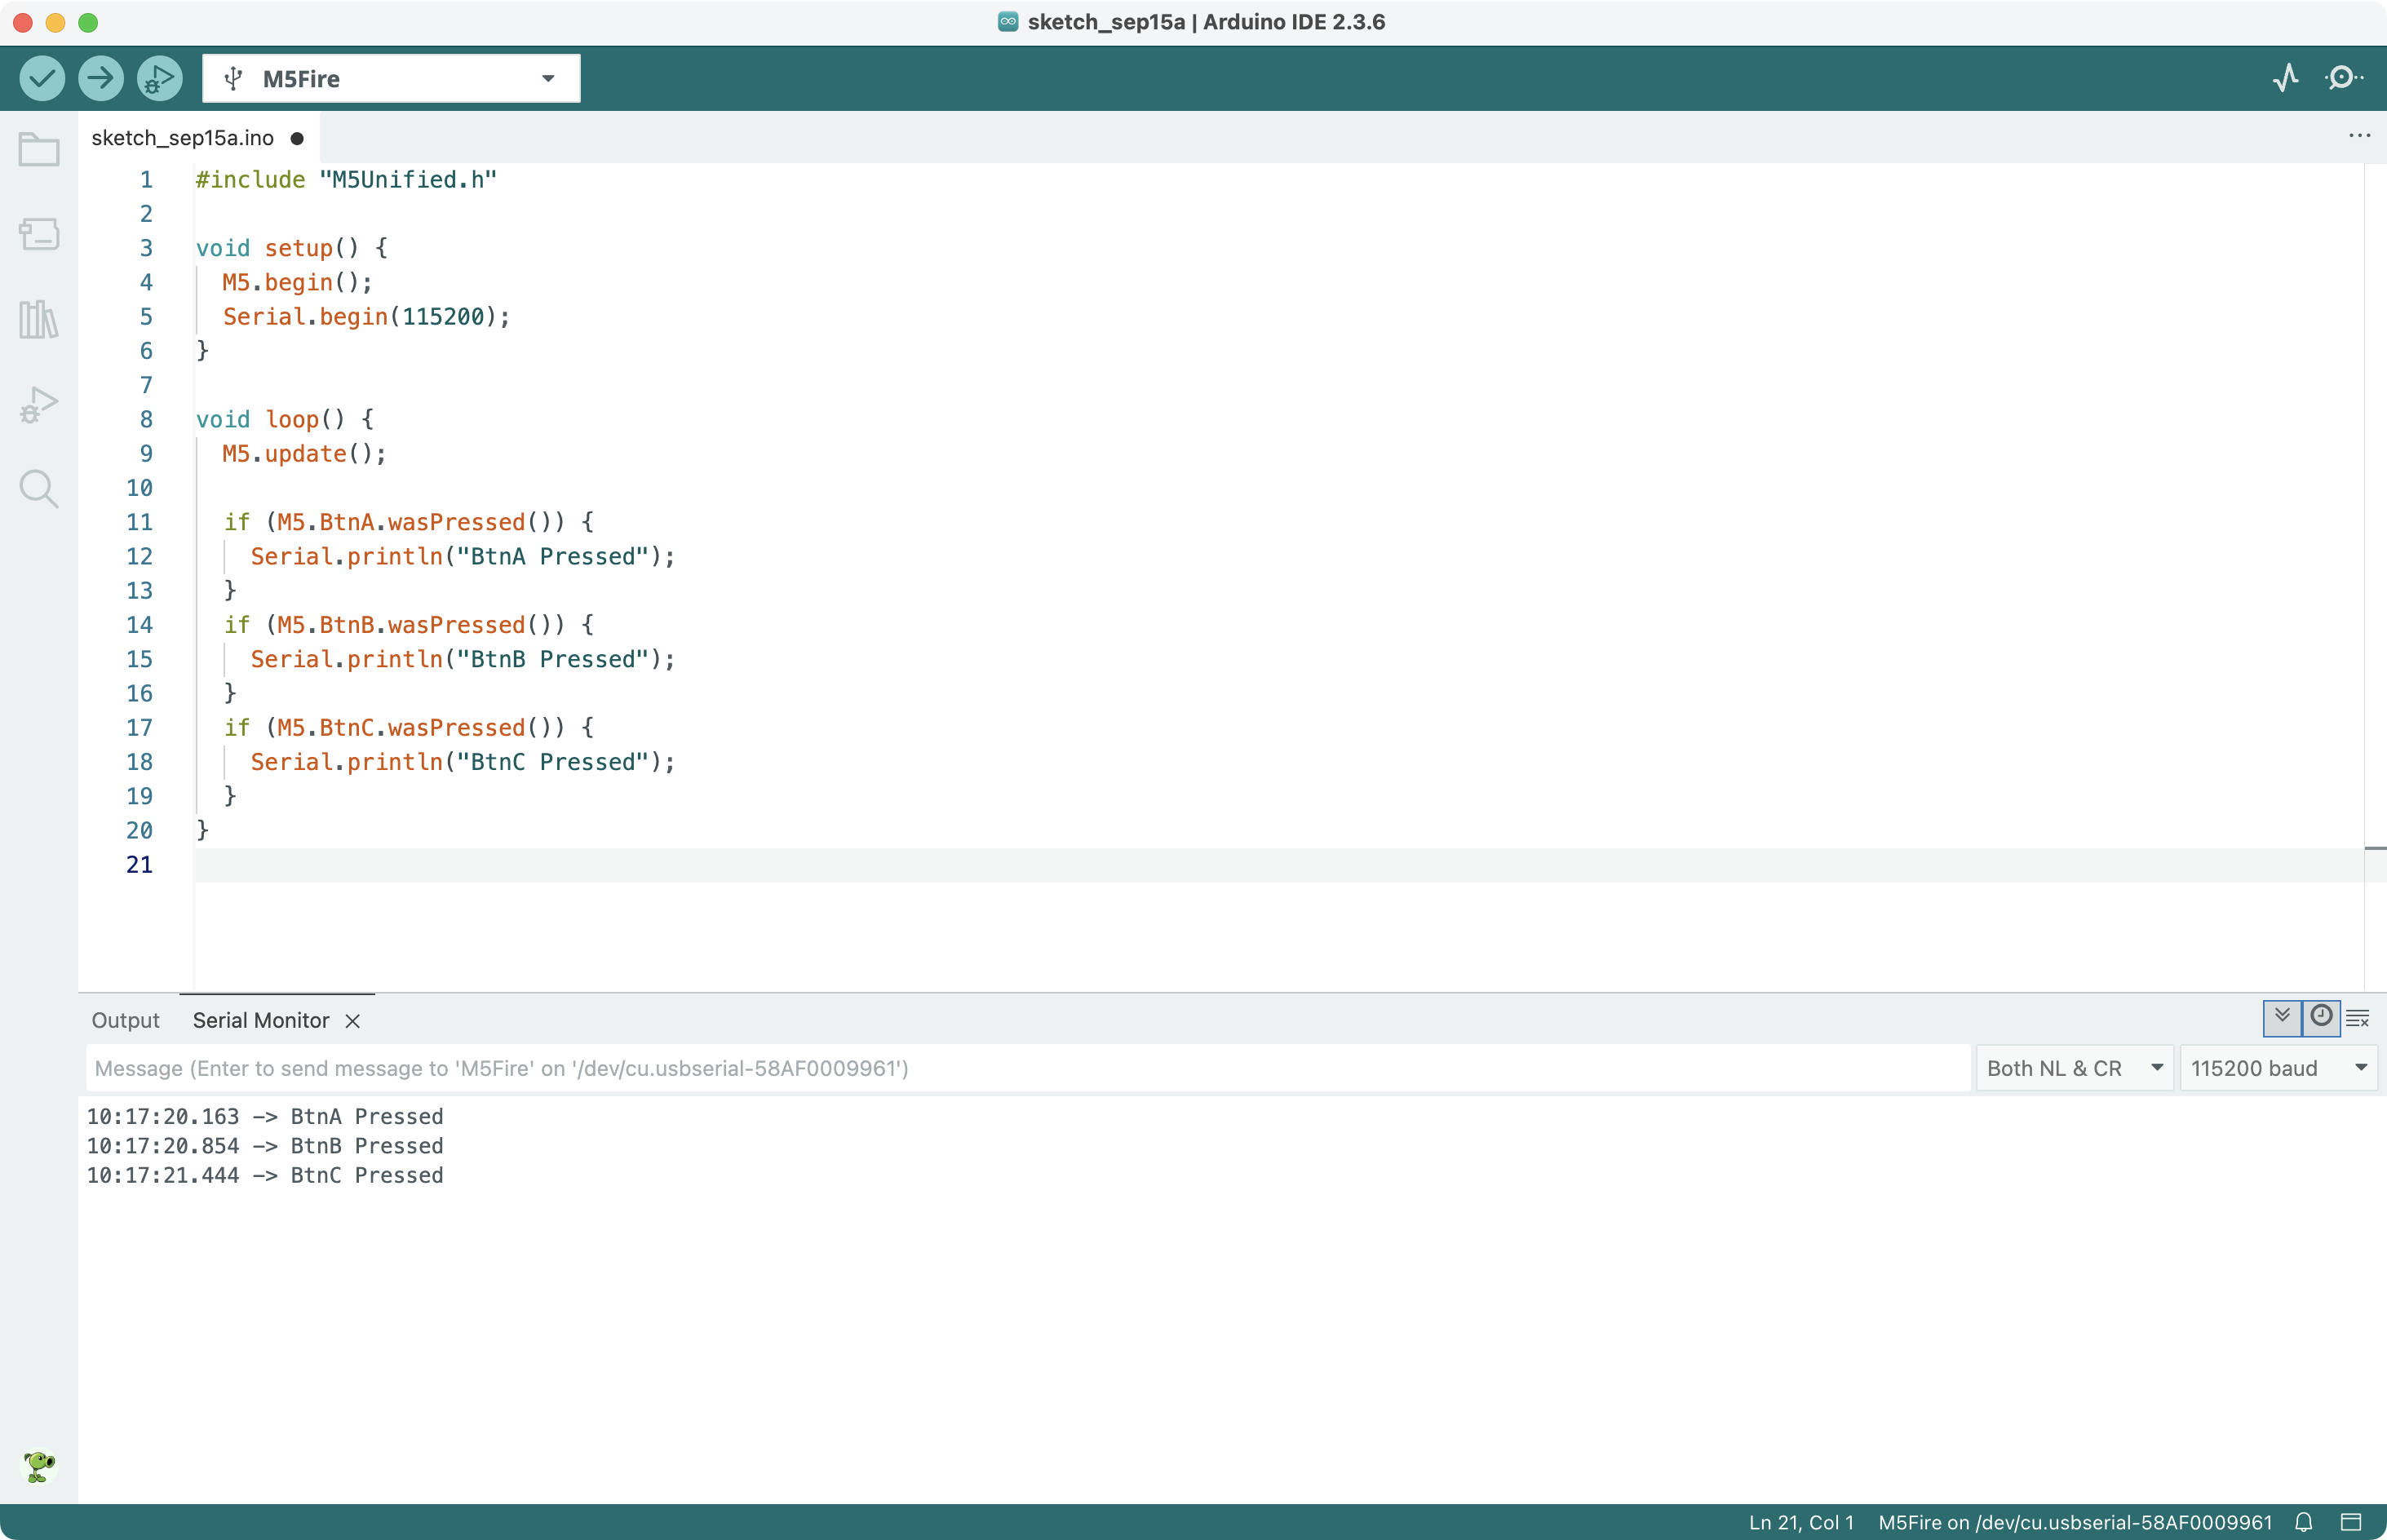Image resolution: width=2387 pixels, height=1540 pixels.
Task: Click the '10:17:20.163 -> BtnA Pressed' log line
Action: 265,1116
